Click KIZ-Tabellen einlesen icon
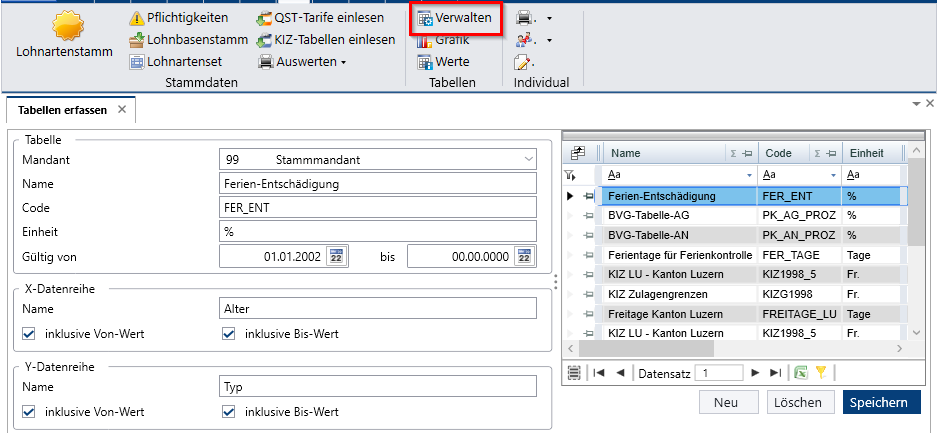The width and height of the screenshot is (941, 433). pos(264,40)
